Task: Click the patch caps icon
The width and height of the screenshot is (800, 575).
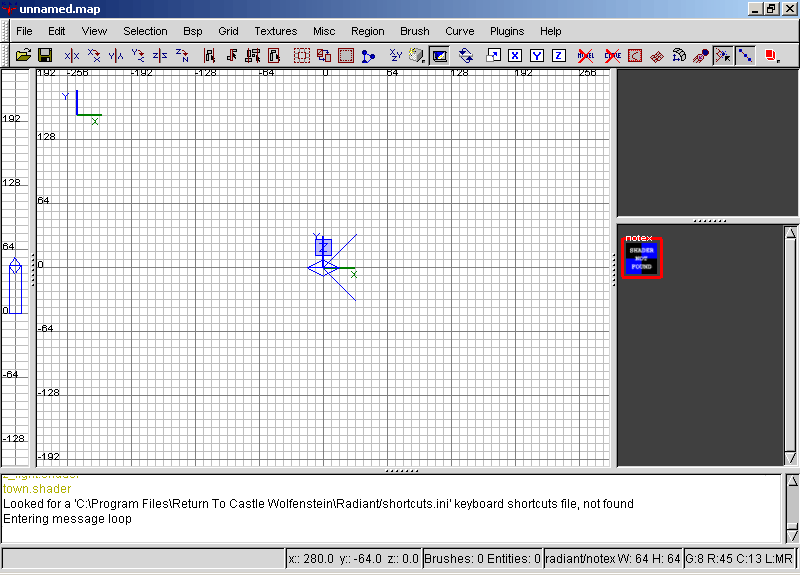Action: tap(701, 55)
